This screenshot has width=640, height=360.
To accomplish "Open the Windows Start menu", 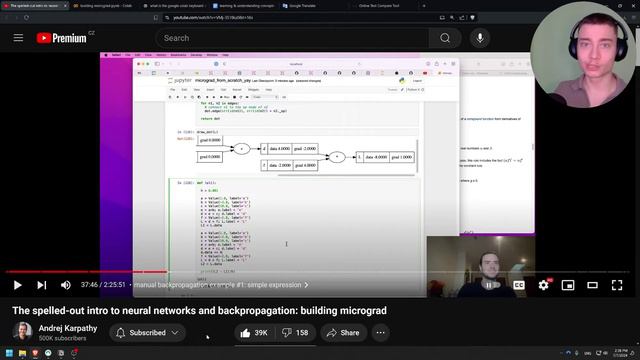I will point(9,353).
